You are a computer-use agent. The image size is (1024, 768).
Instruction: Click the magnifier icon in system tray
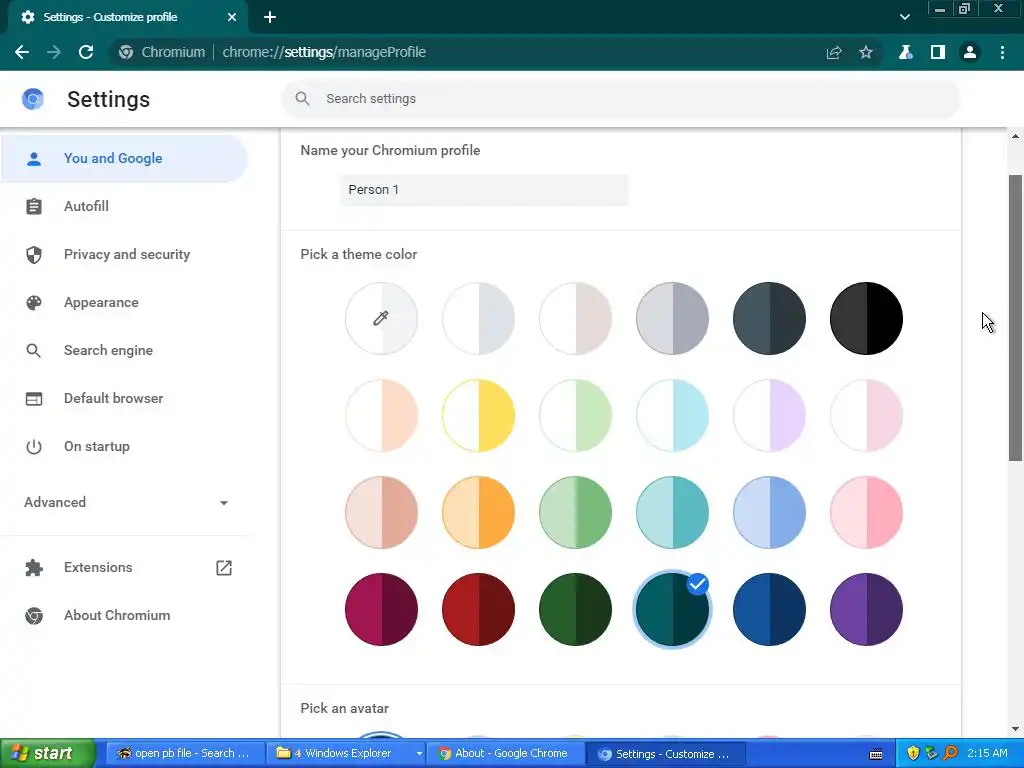click(950, 754)
